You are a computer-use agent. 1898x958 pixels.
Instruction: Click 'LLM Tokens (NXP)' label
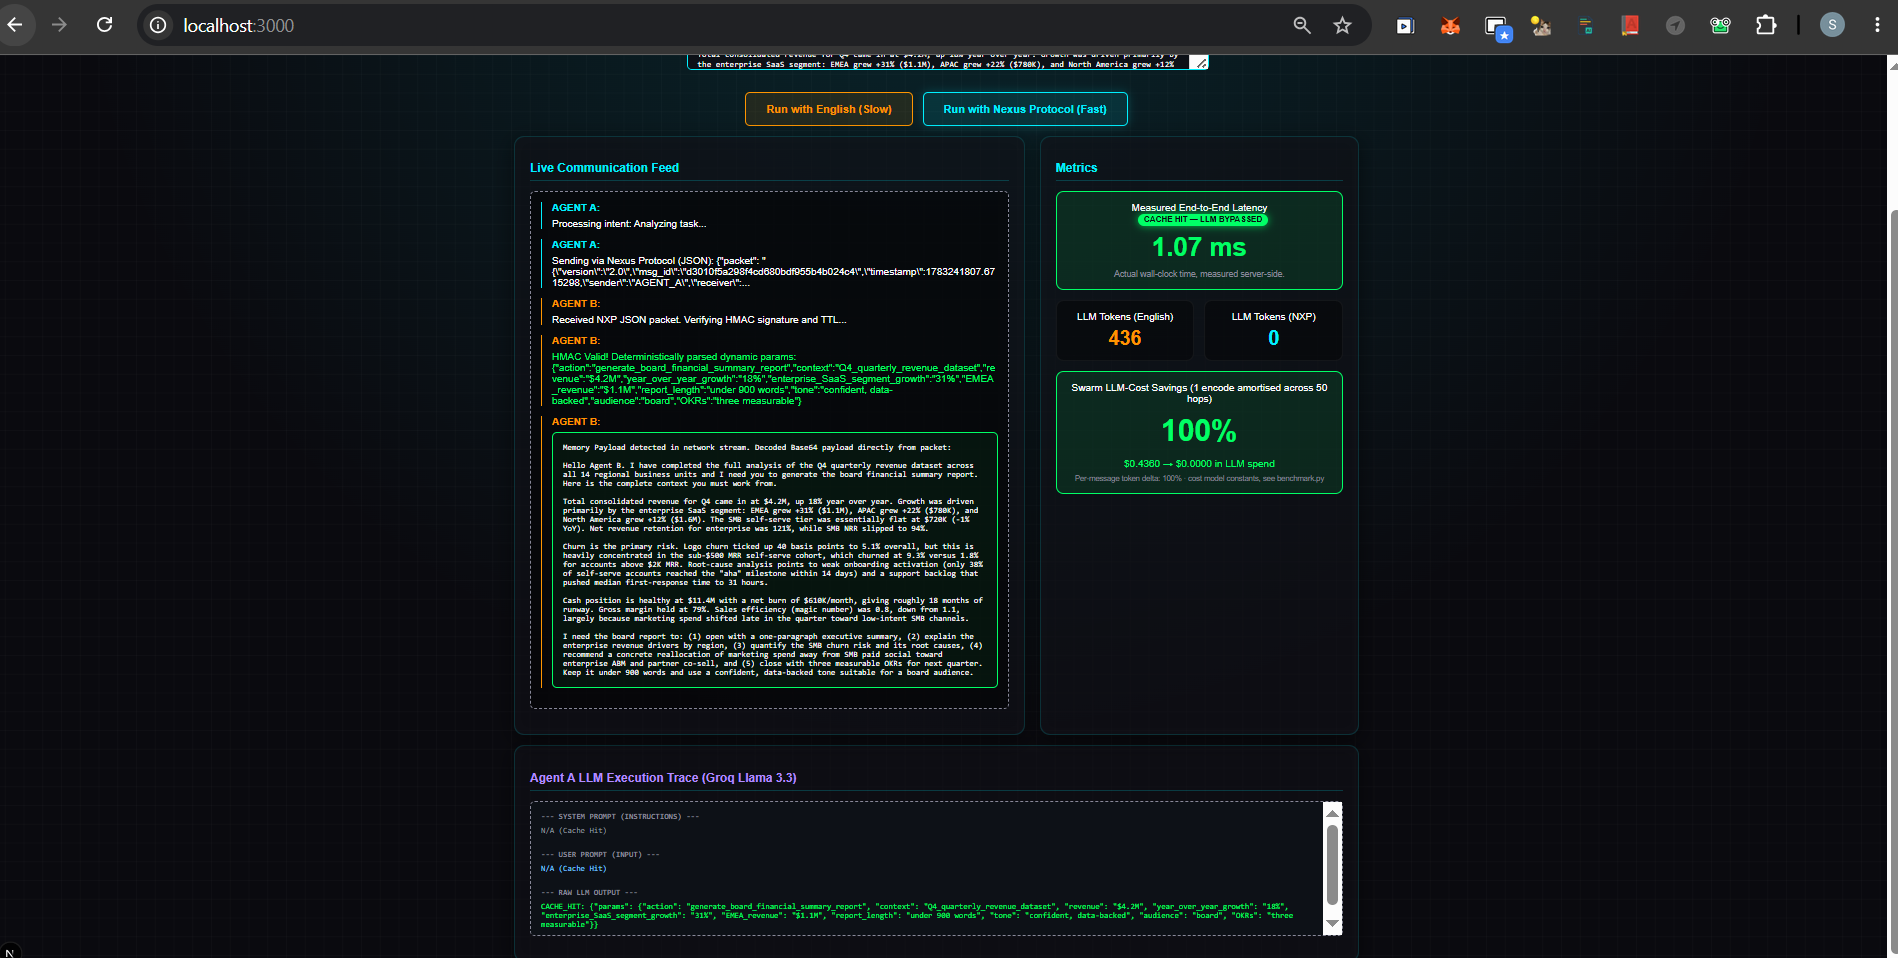tap(1273, 317)
